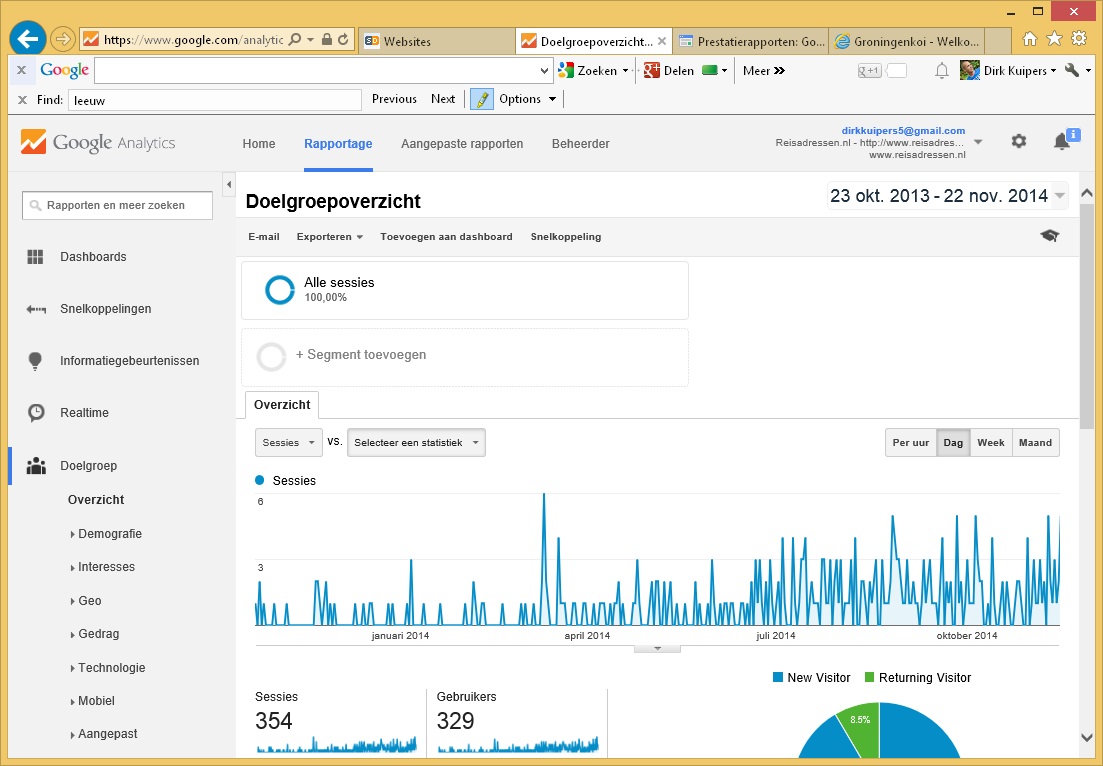Open Aangepaste rapporten tab

[x=462, y=143]
